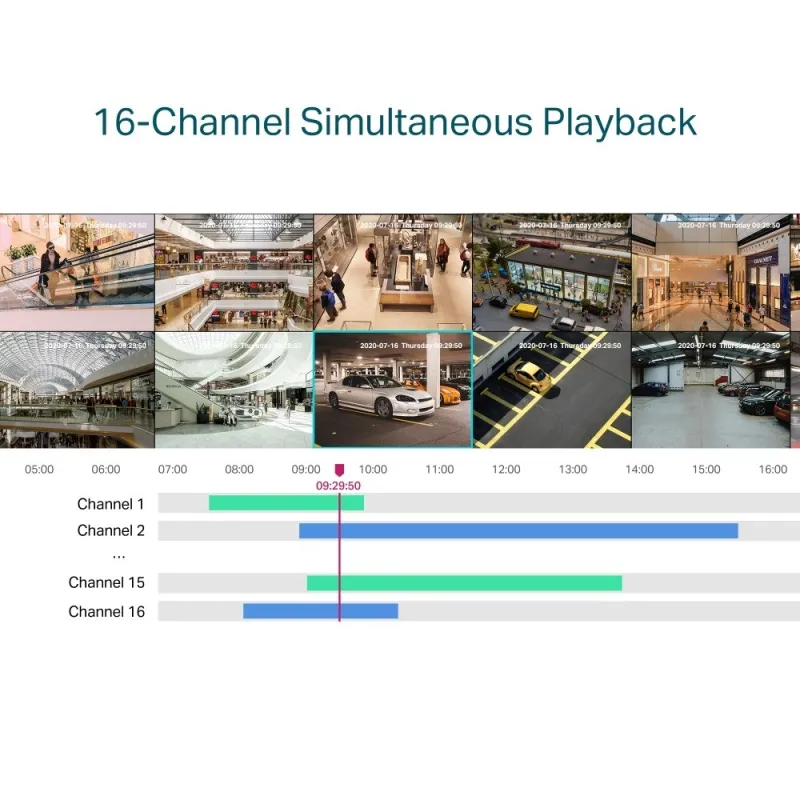Expand hidden channels via the ellipsis
800x800 pixels.
pyautogui.click(x=119, y=556)
